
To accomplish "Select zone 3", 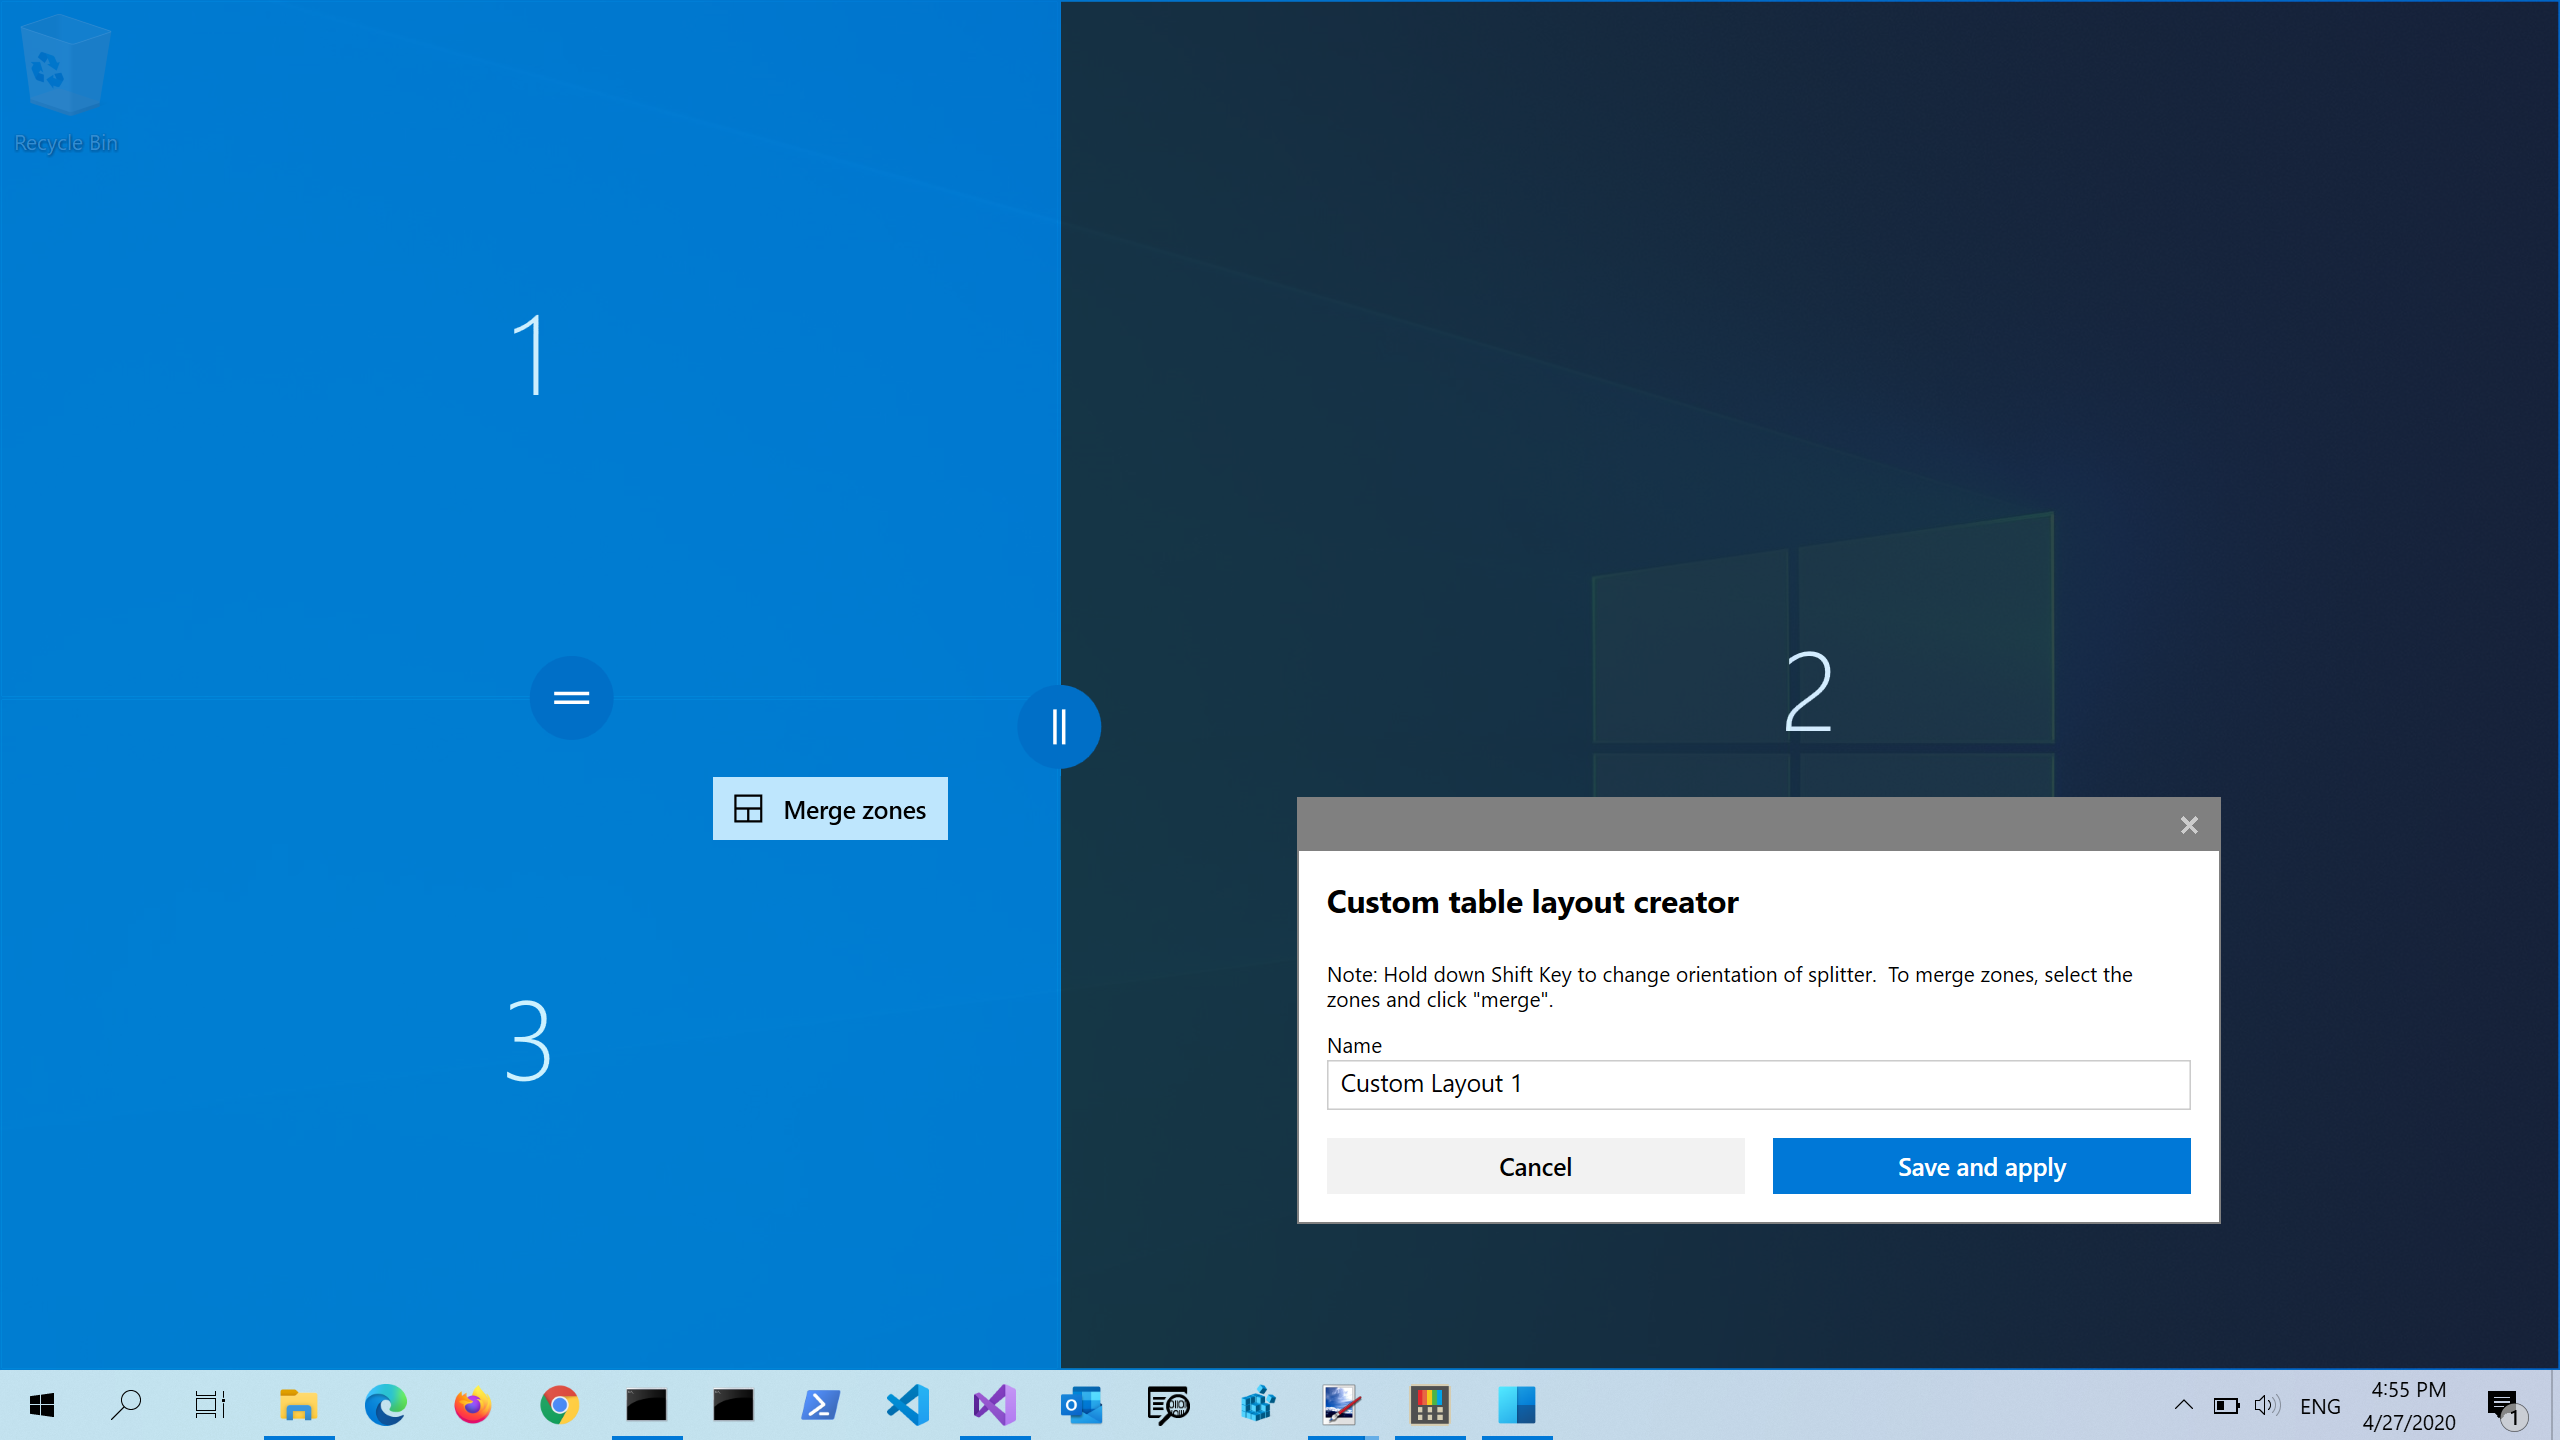I will (x=528, y=1040).
